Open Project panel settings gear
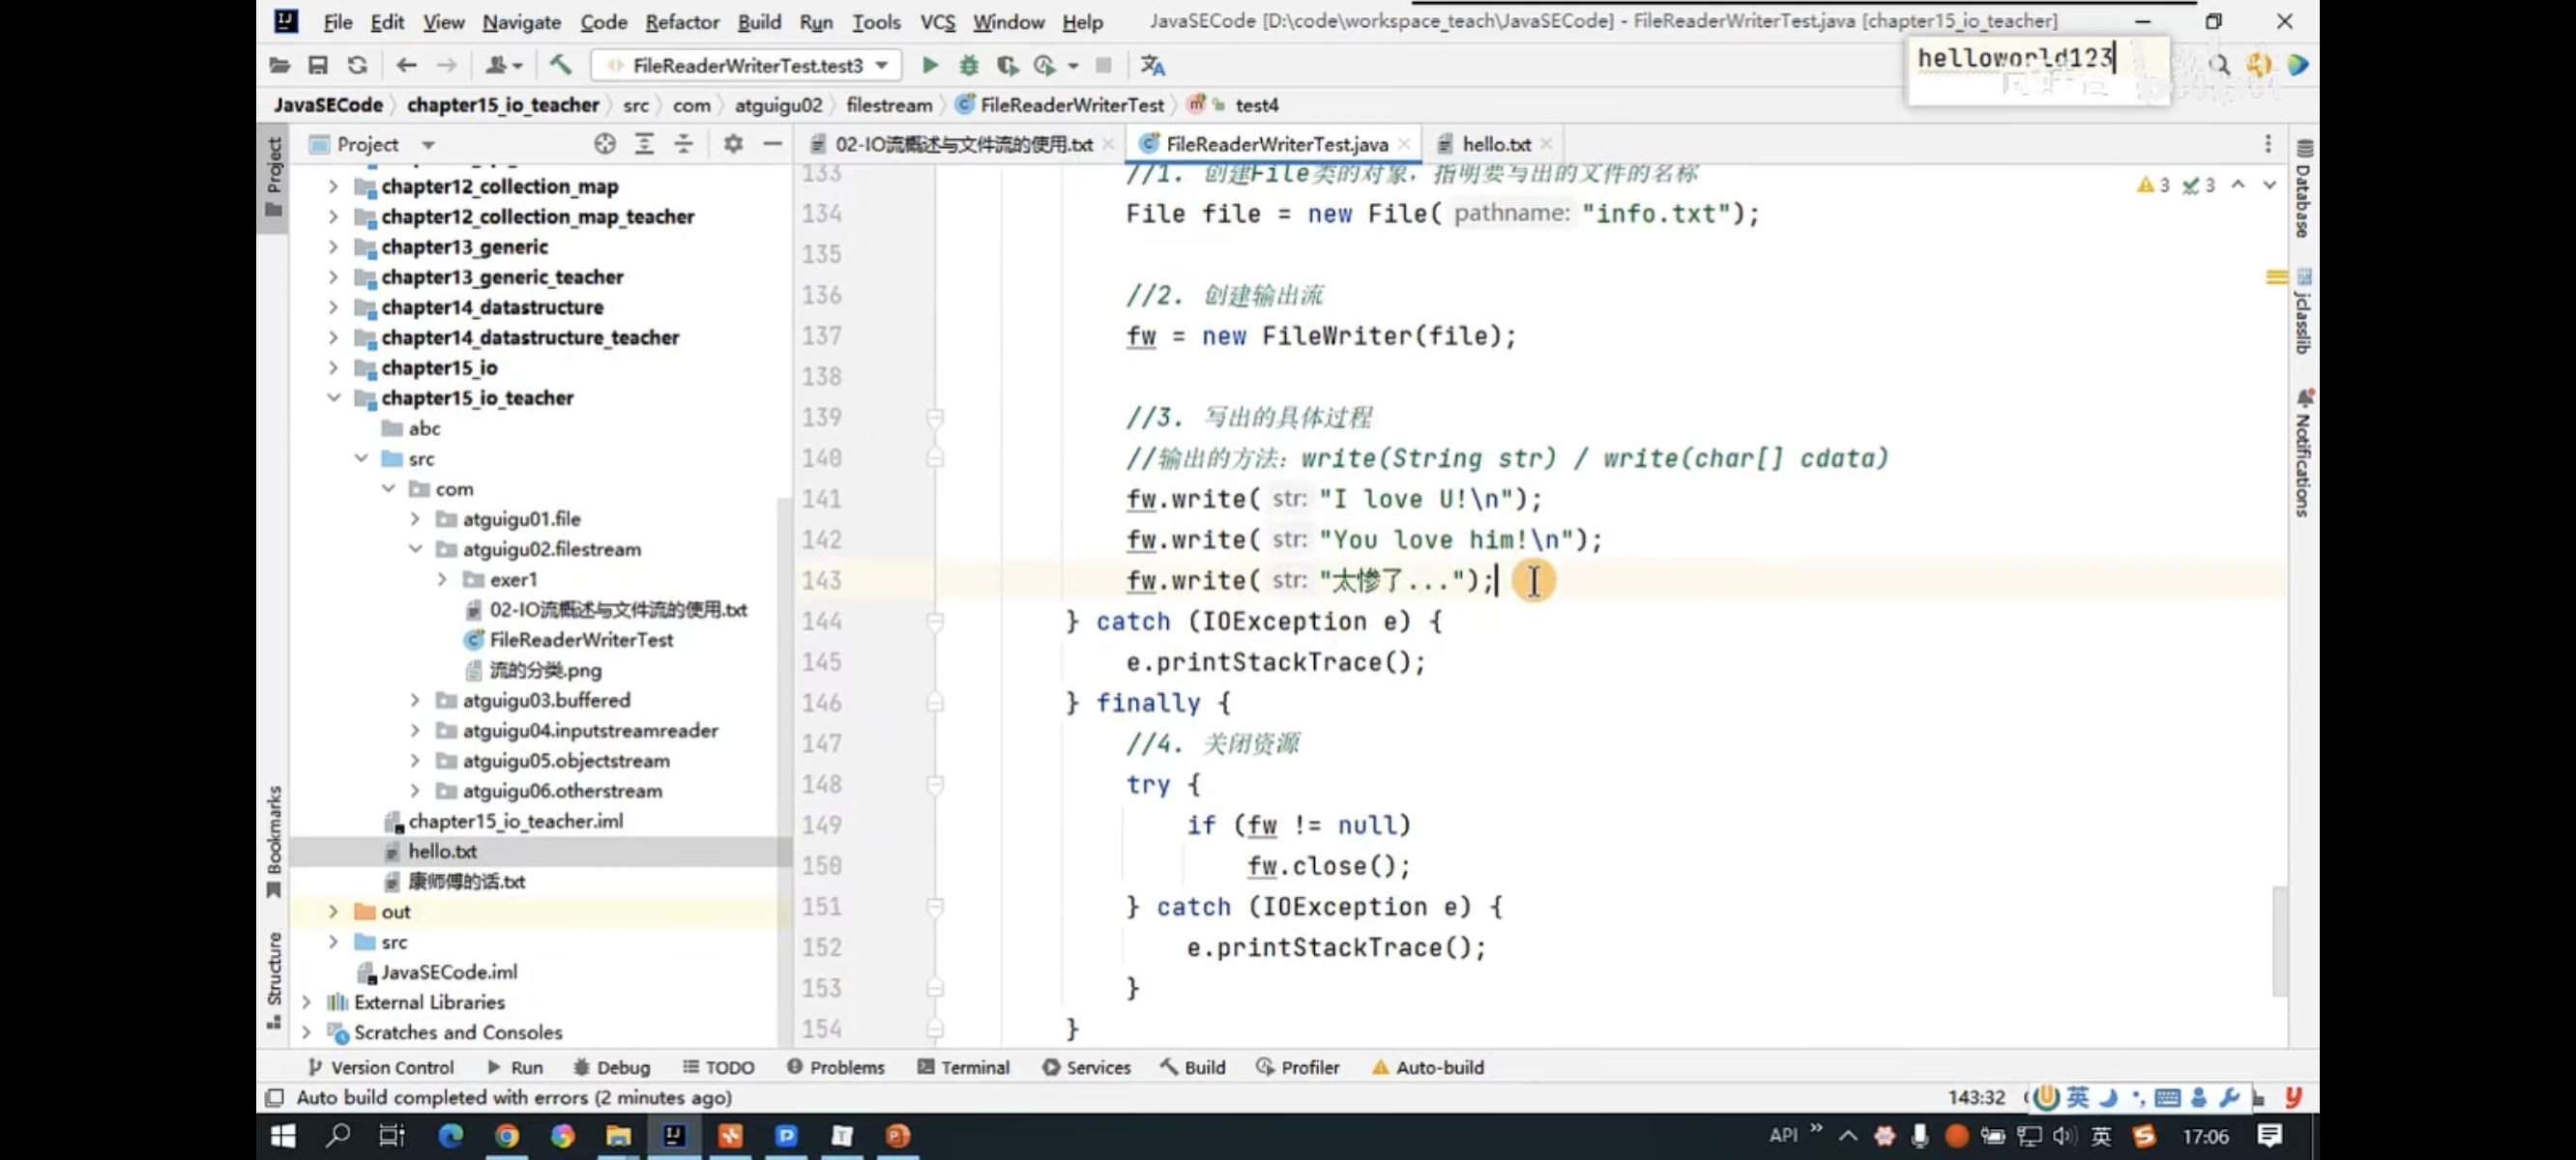Viewport: 2576px width, 1160px height. tap(733, 144)
